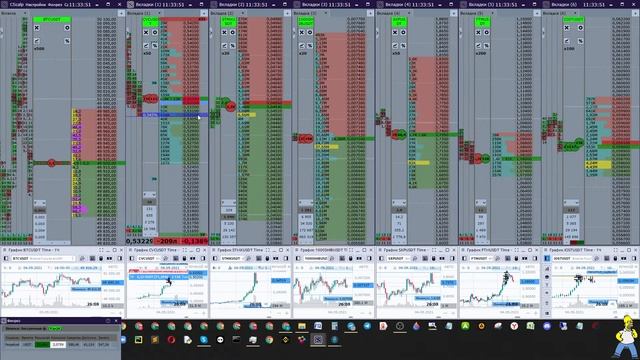Open the Вкладка dropdown arrow in the CVCUSDT window
The height and width of the screenshot is (360, 640).
coord(159,13)
